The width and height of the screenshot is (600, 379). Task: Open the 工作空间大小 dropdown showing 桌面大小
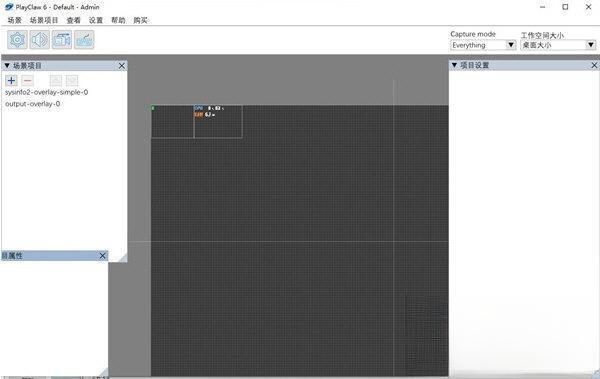pos(558,45)
